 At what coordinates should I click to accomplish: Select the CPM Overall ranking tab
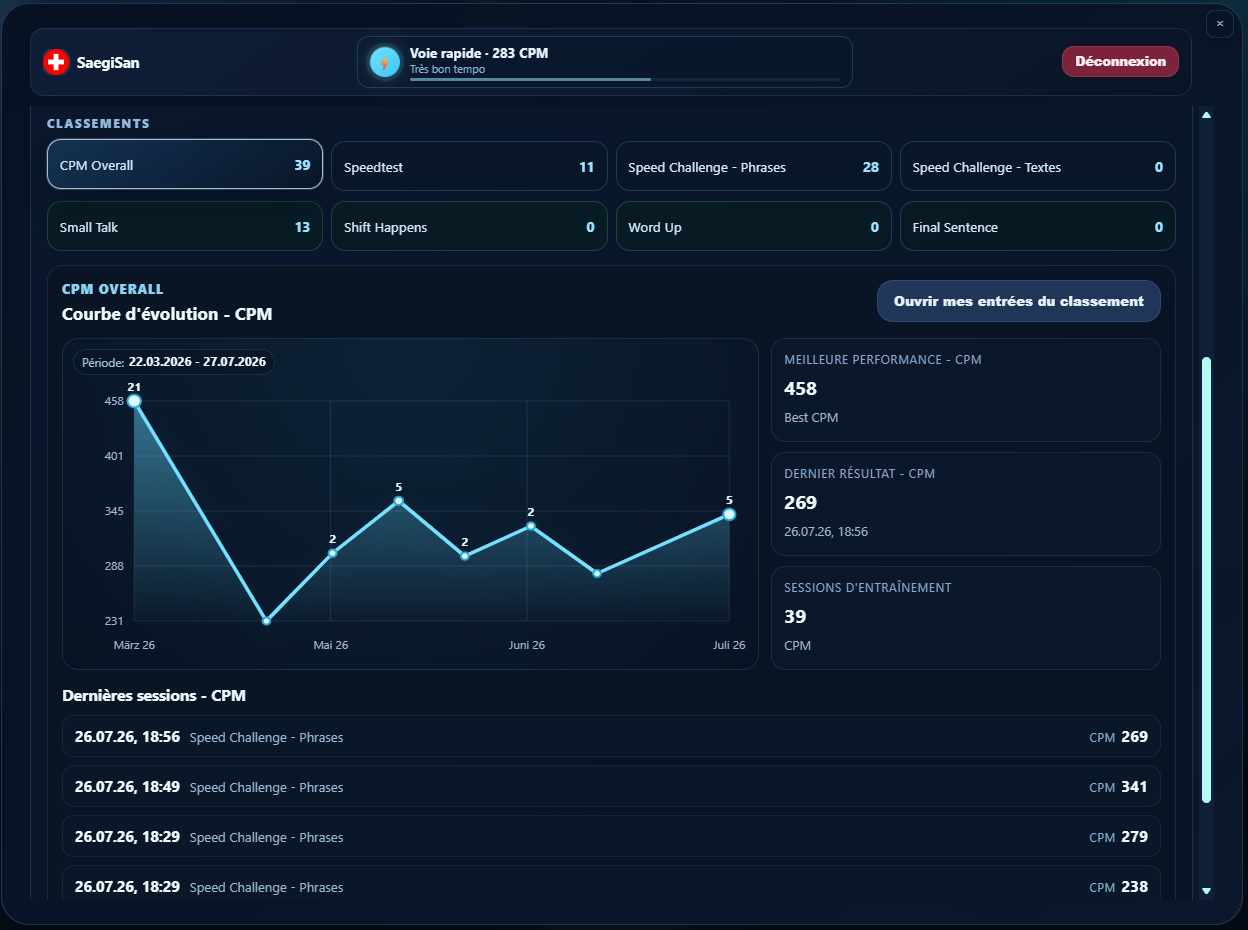click(185, 165)
